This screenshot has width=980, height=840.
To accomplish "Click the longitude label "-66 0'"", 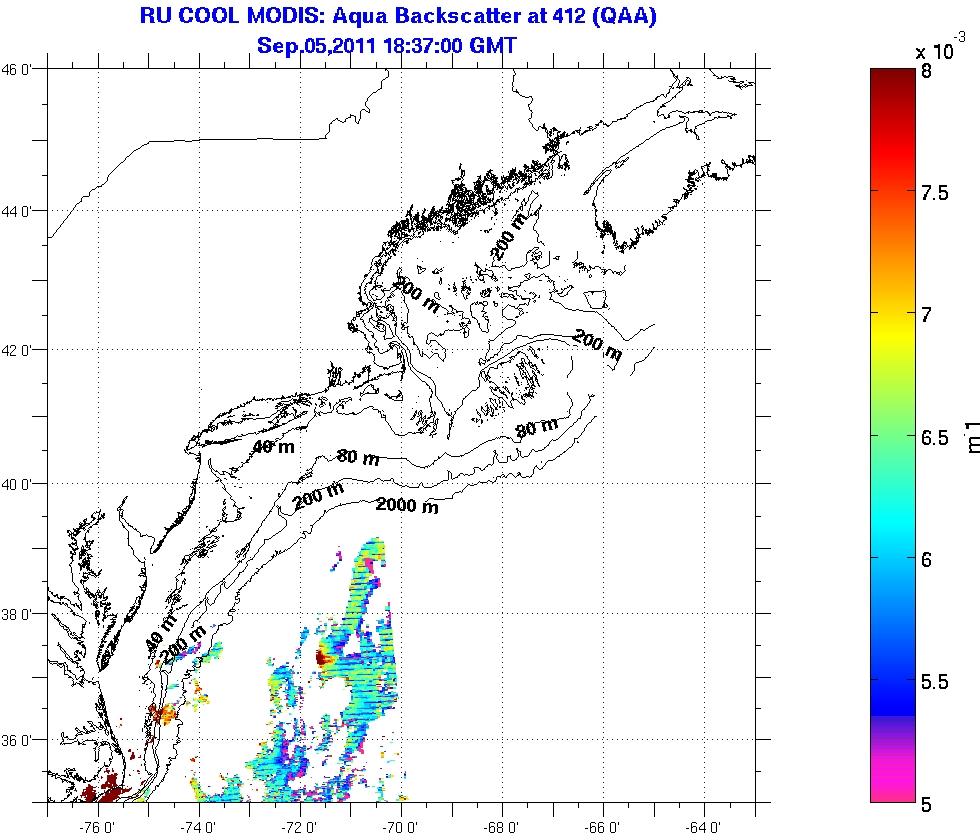I will pos(602,828).
